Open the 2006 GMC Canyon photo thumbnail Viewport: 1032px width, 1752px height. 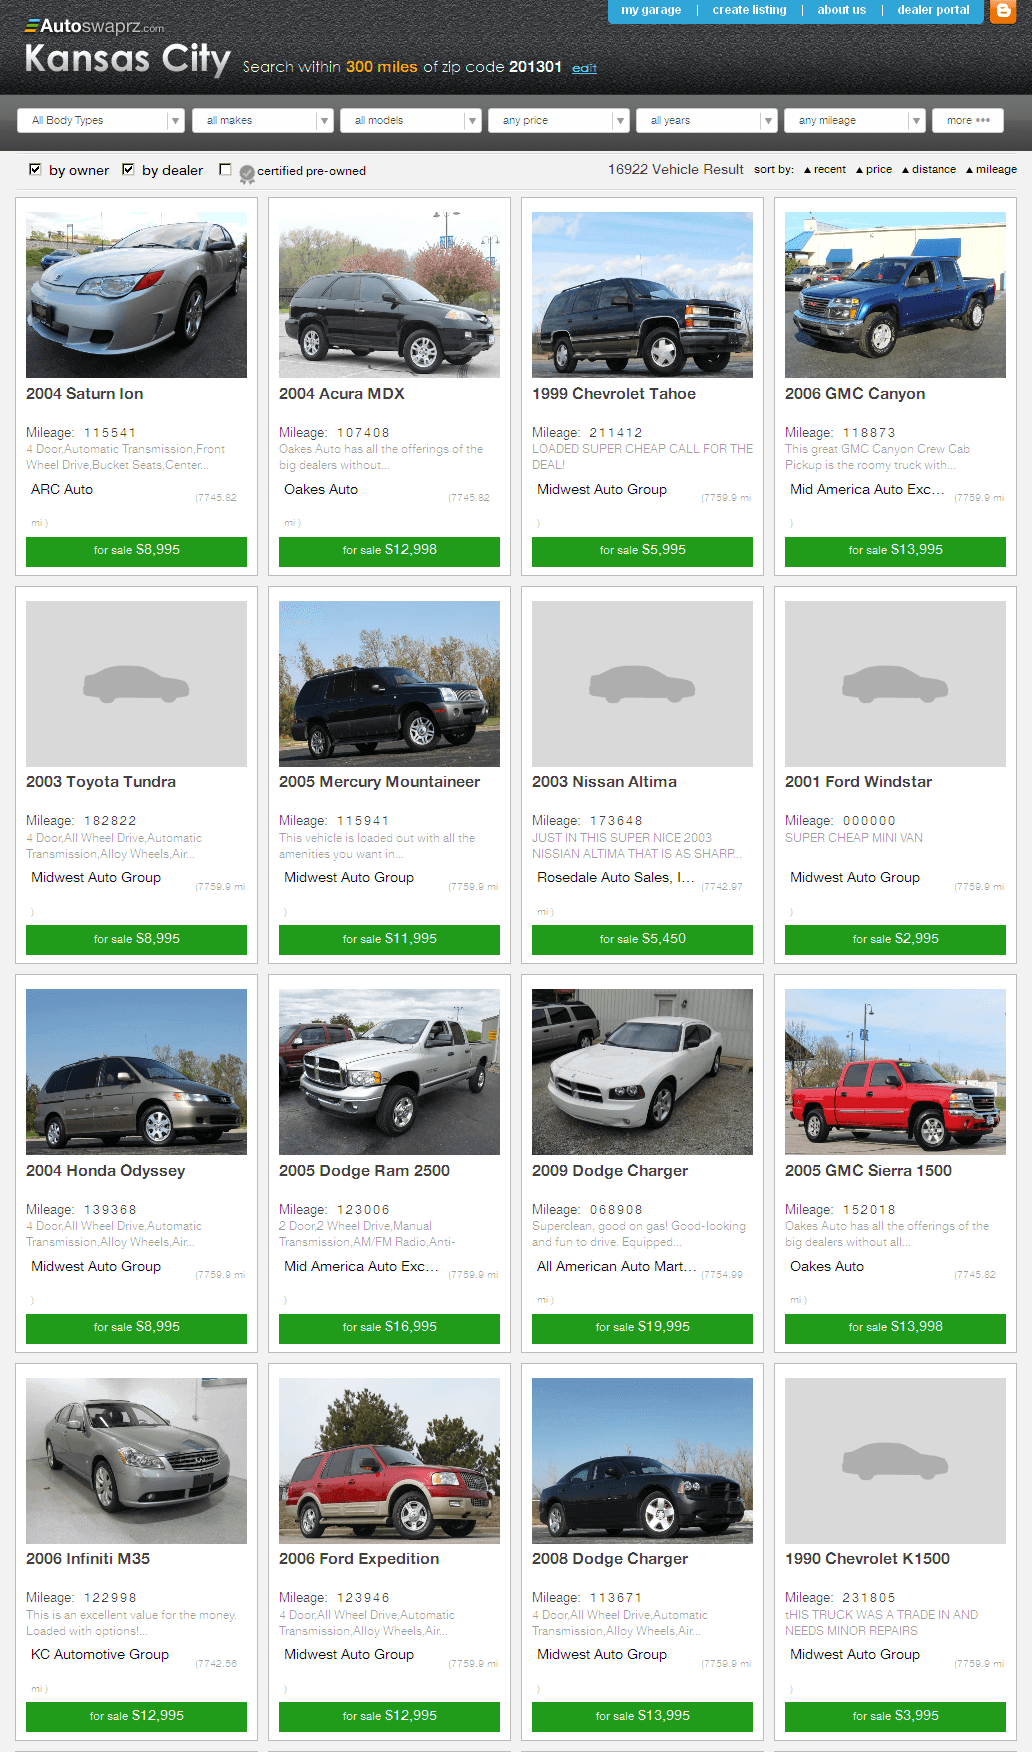(x=895, y=295)
